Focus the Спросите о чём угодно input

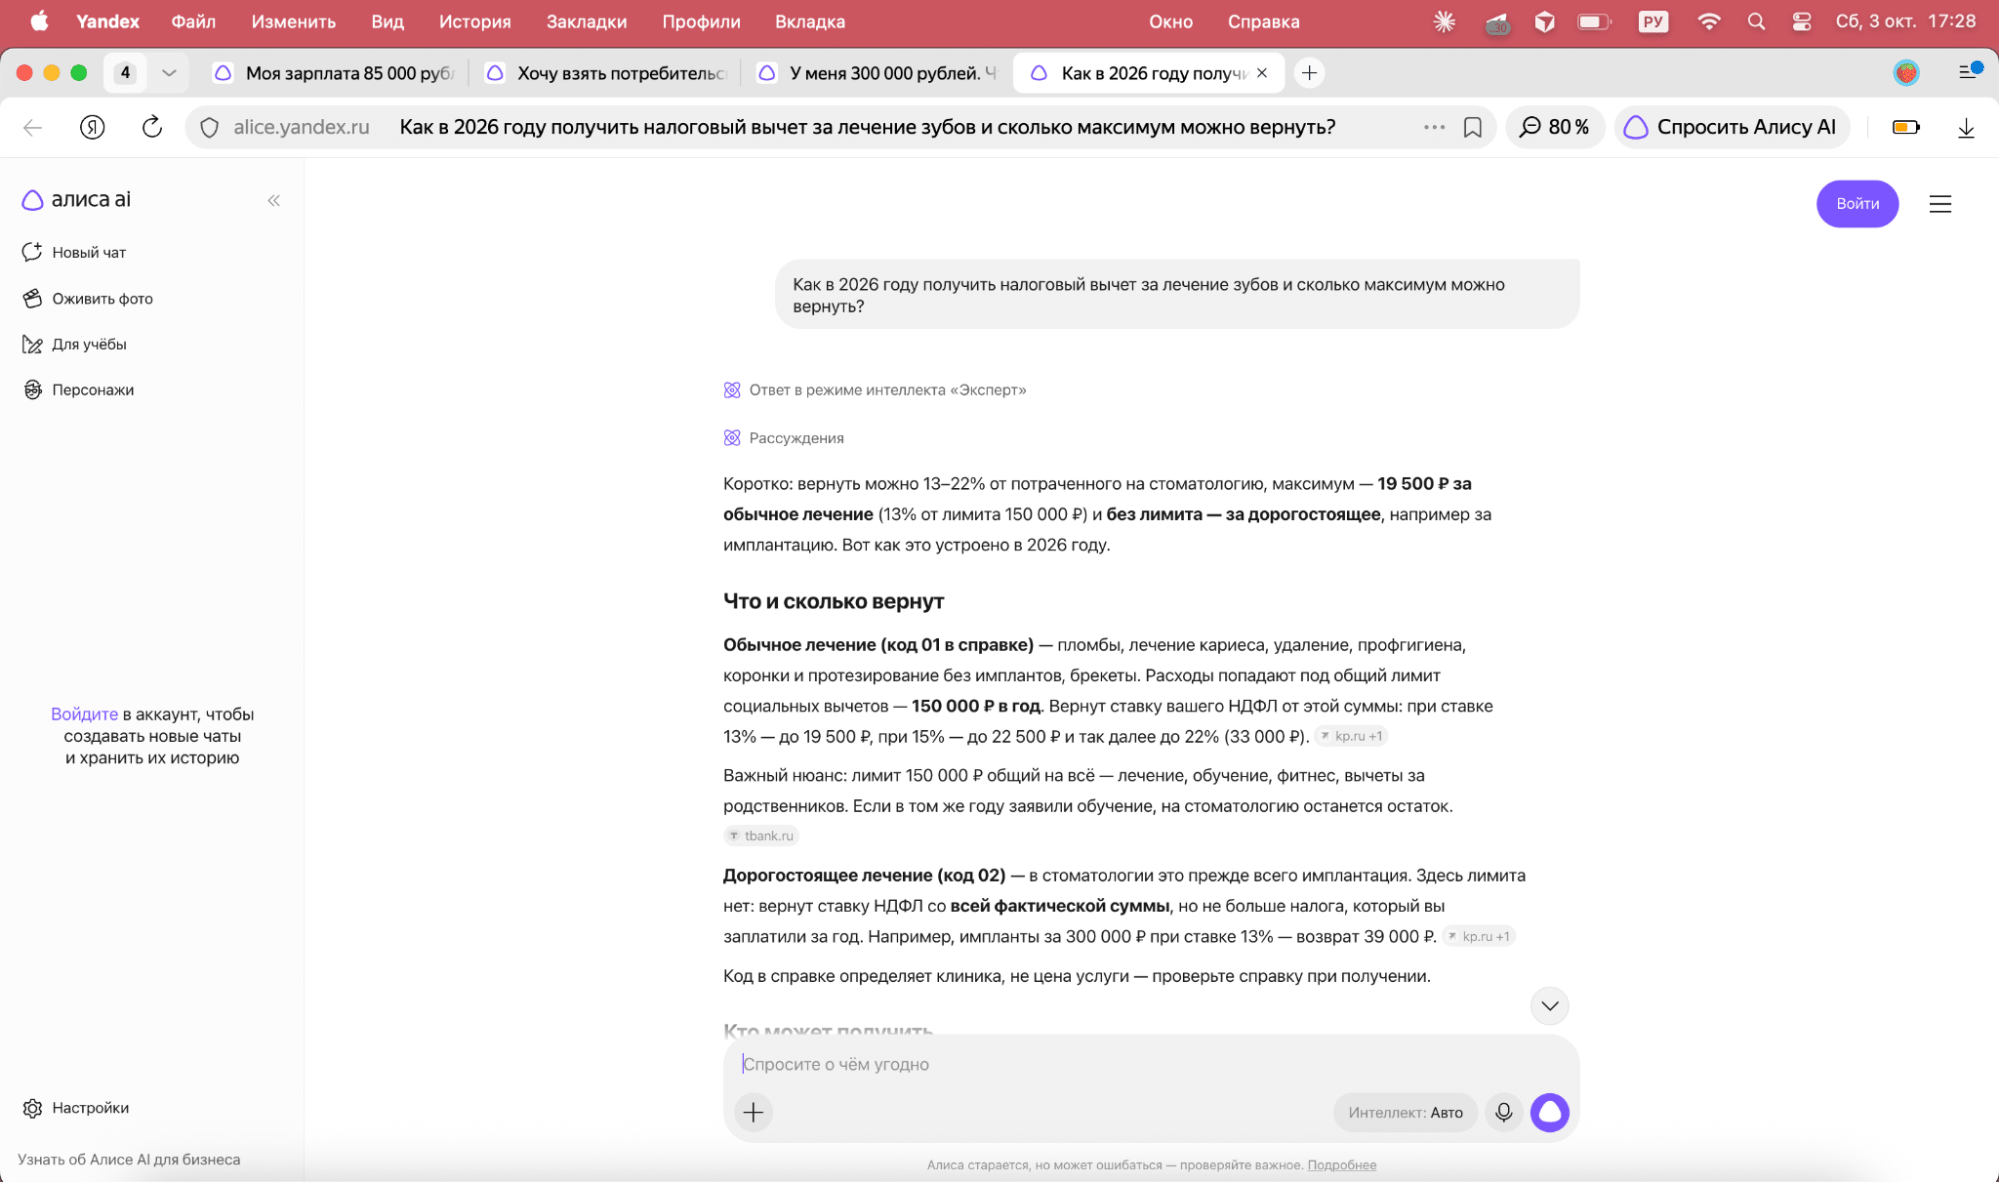pyautogui.click(x=1150, y=1064)
